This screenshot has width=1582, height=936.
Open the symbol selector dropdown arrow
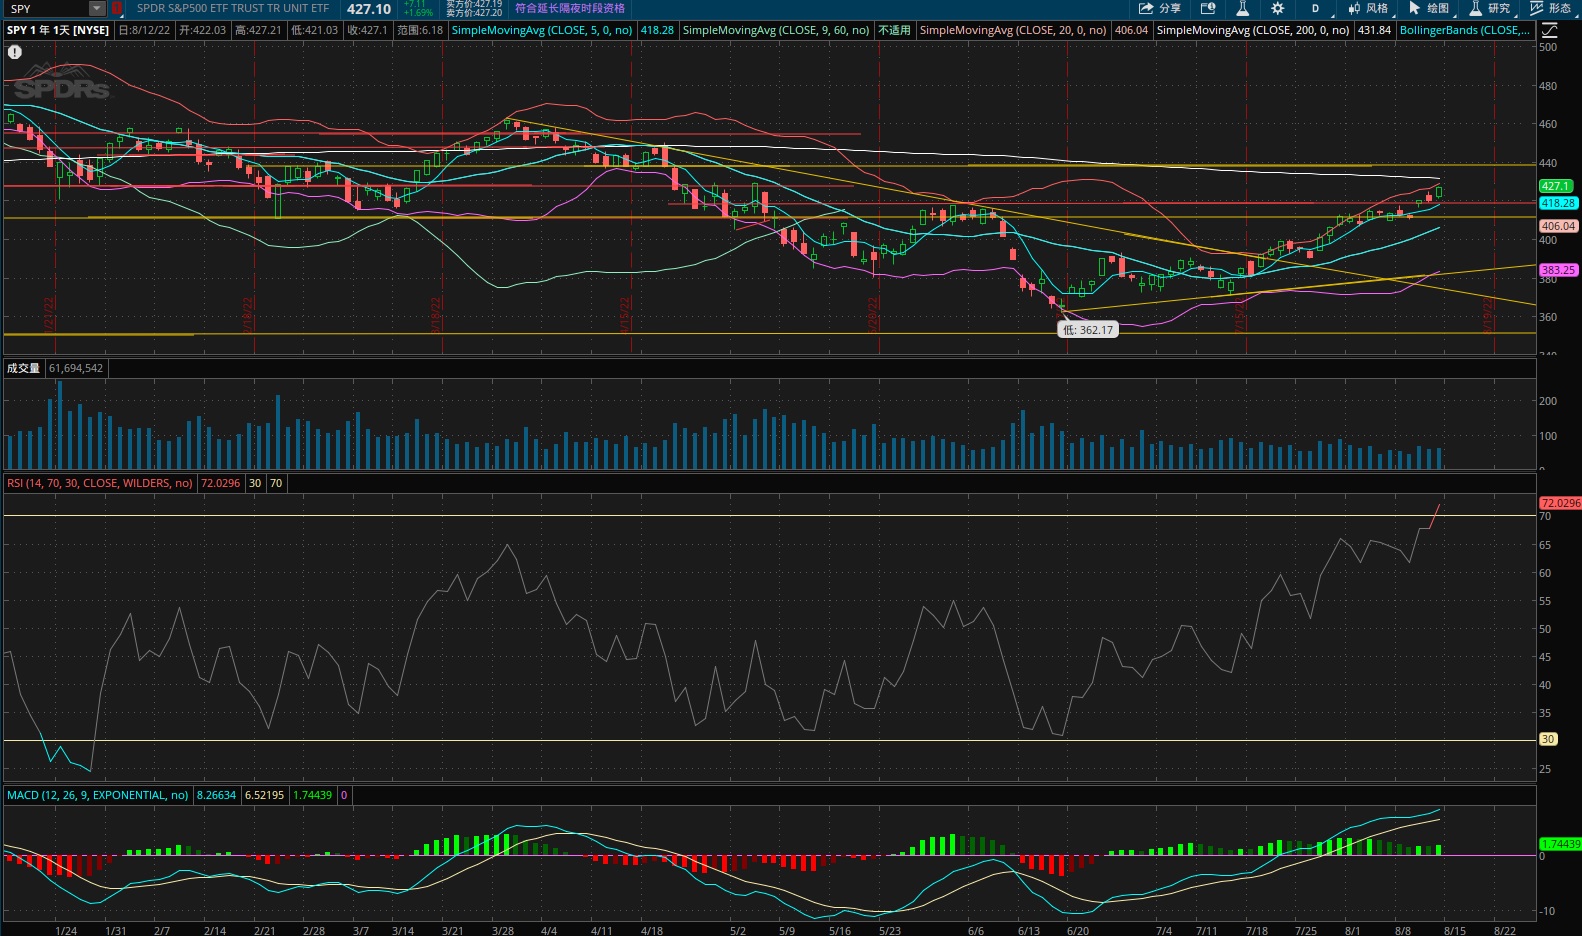96,8
